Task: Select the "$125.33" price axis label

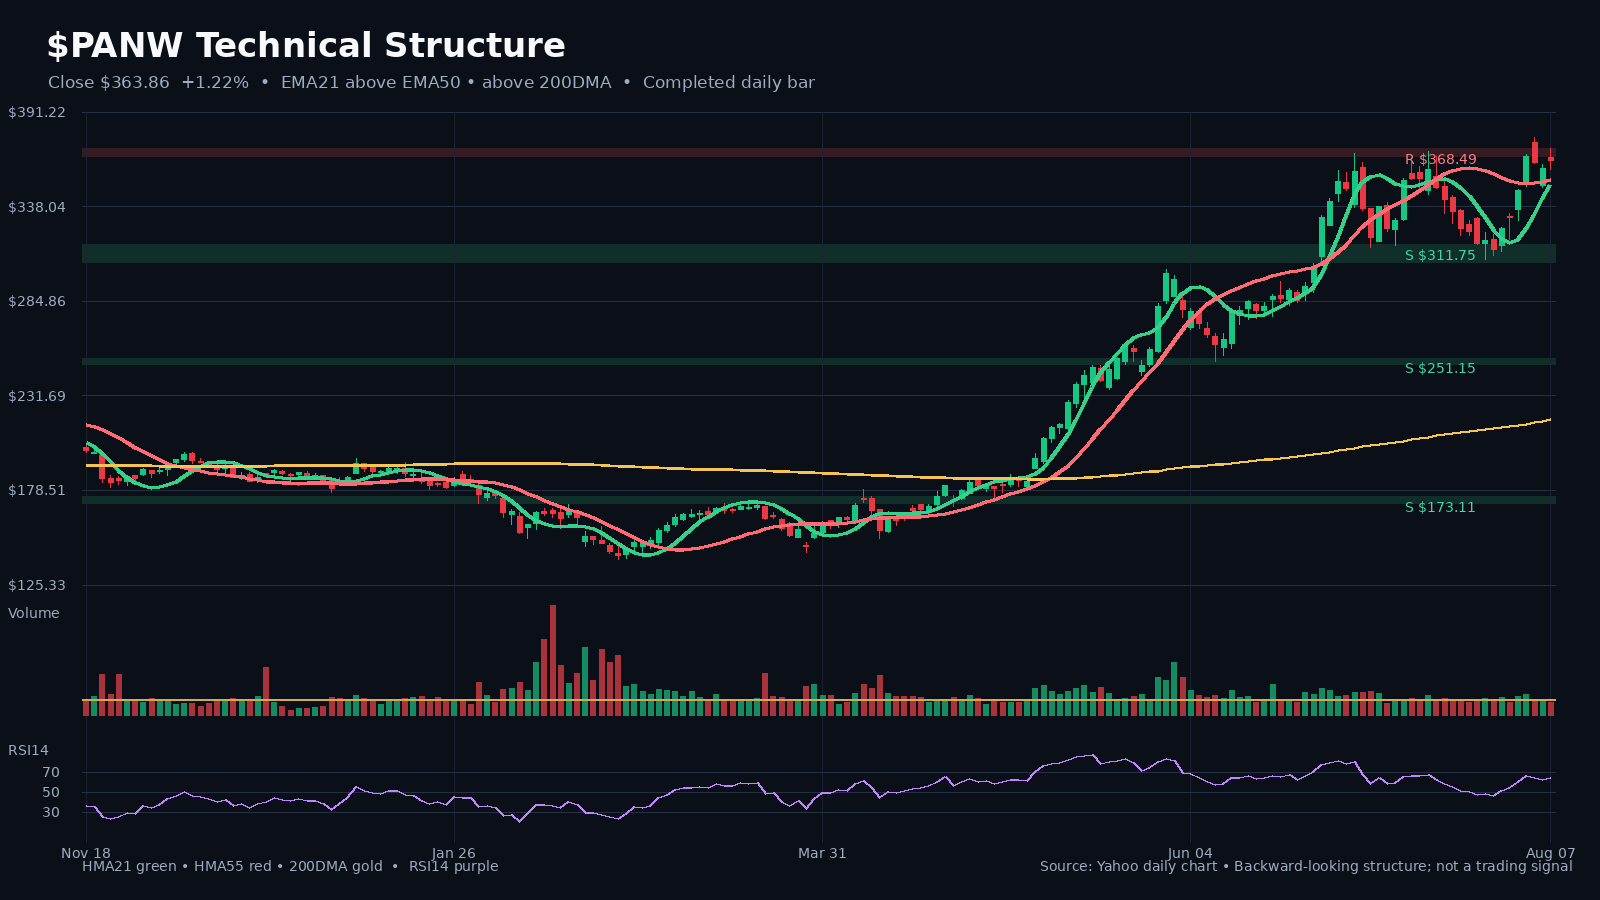Action: 37,585
